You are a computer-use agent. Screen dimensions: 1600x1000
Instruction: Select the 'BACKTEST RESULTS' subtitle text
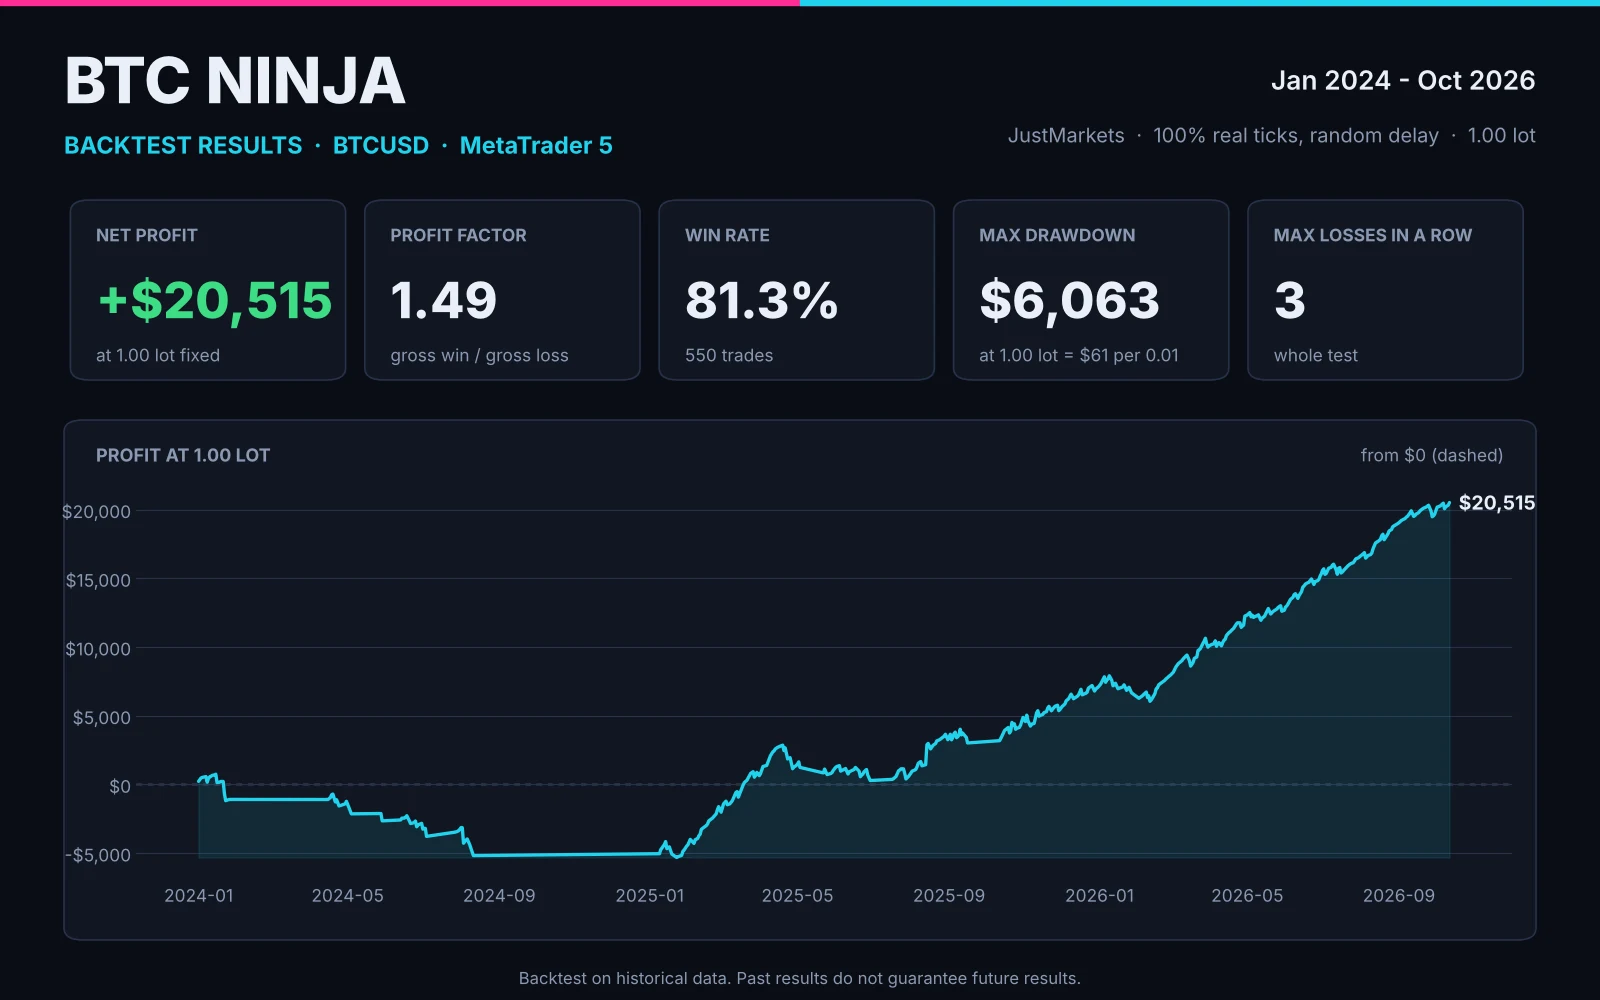tap(183, 145)
